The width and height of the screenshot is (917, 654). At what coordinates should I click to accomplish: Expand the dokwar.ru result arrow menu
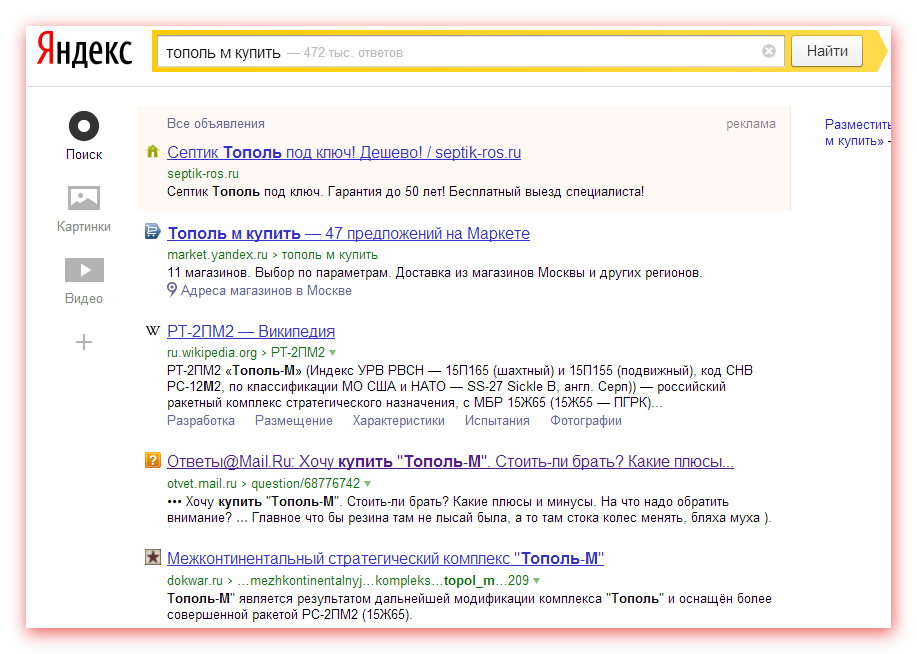point(536,581)
